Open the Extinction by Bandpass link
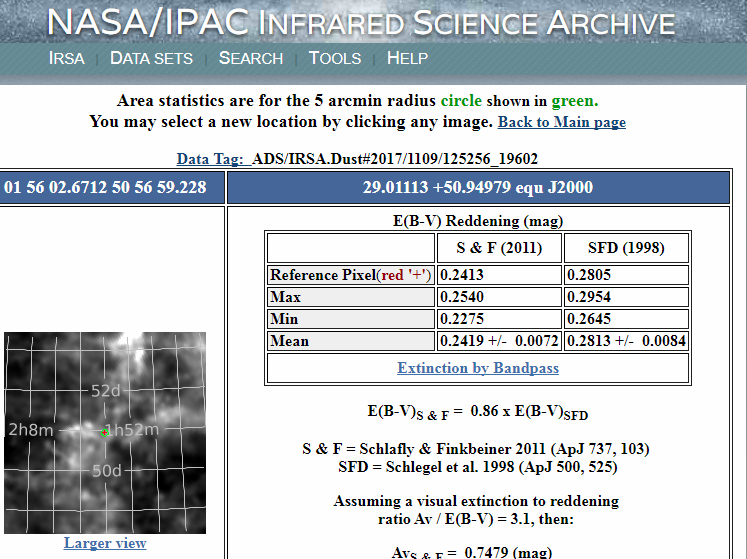 (478, 368)
